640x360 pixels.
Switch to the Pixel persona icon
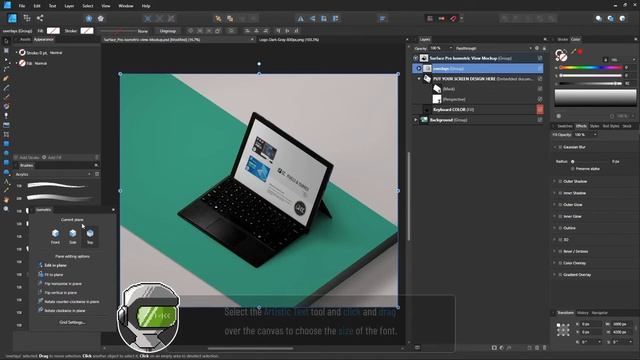pos(27,18)
